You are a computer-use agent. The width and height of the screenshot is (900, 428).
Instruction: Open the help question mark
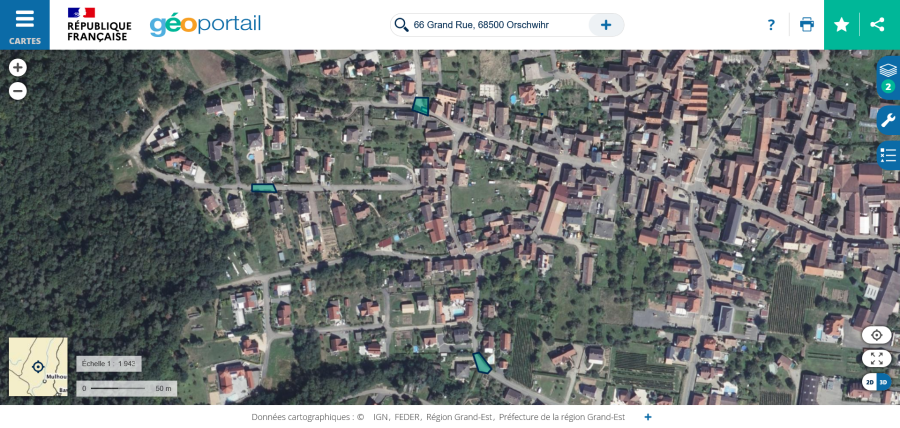click(x=771, y=25)
